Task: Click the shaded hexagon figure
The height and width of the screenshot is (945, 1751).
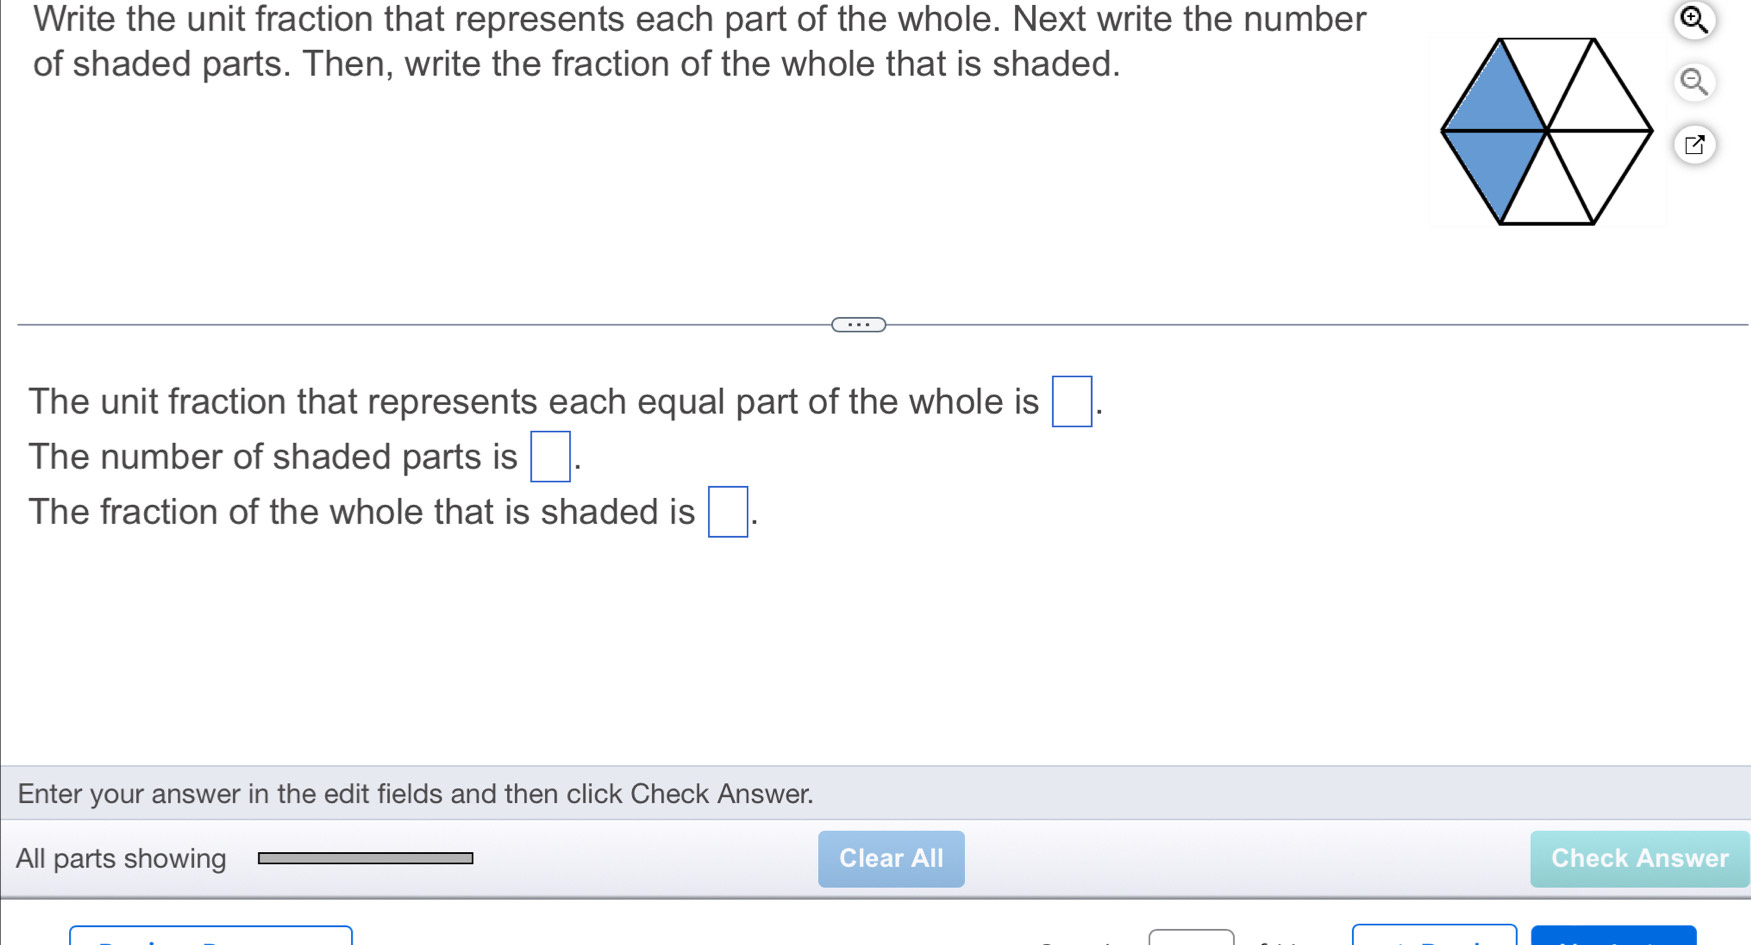Action: 1547,131
